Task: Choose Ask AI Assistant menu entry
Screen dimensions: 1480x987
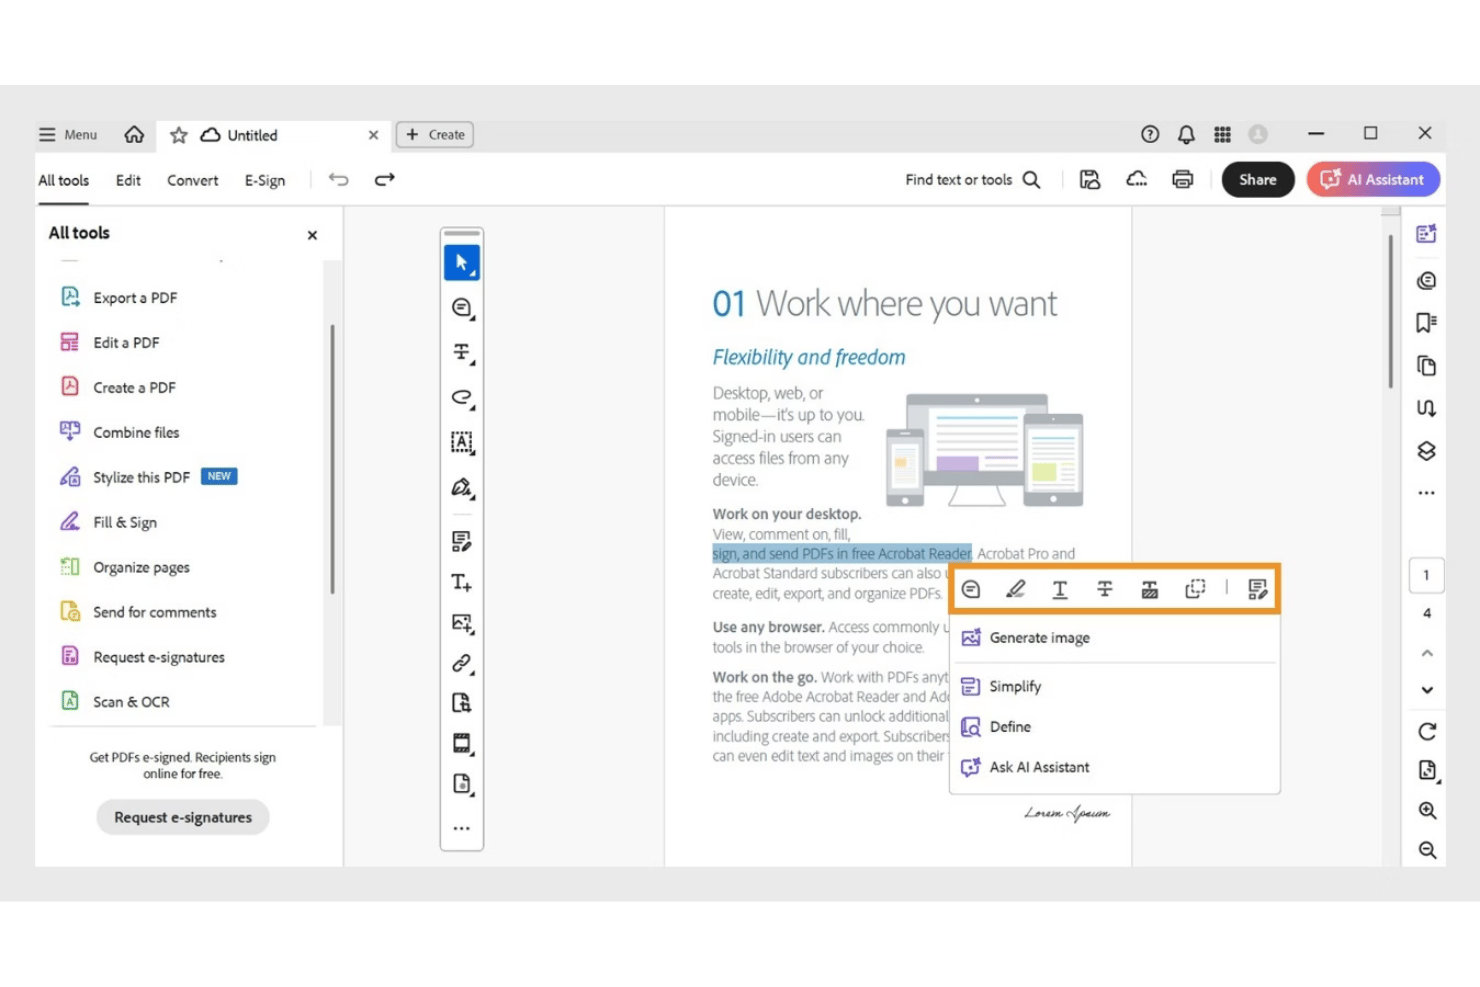Action: point(1114,767)
